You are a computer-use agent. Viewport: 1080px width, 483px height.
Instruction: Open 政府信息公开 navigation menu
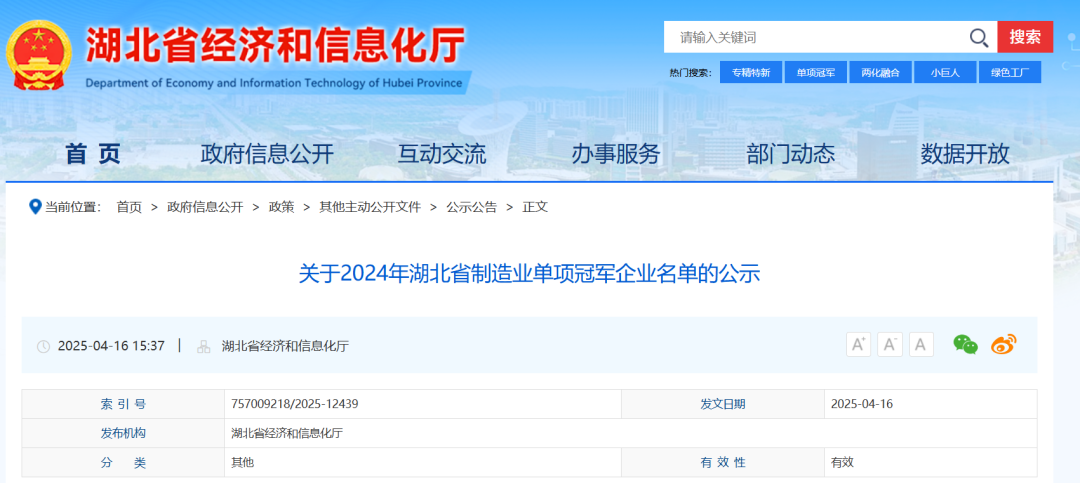[x=267, y=154]
